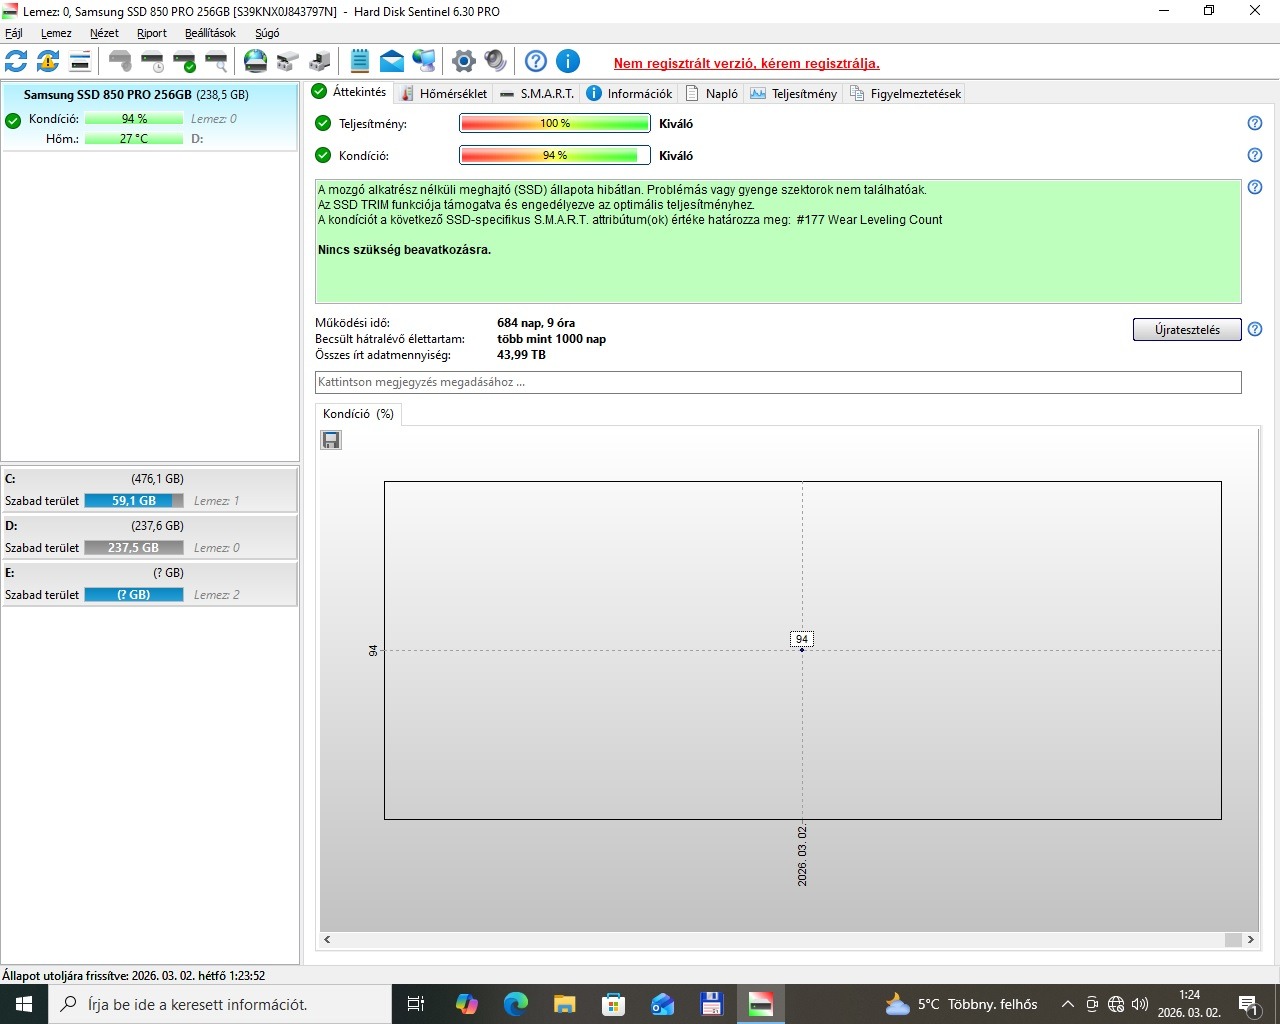Click the '684 nap, 9 óra' value

536,323
